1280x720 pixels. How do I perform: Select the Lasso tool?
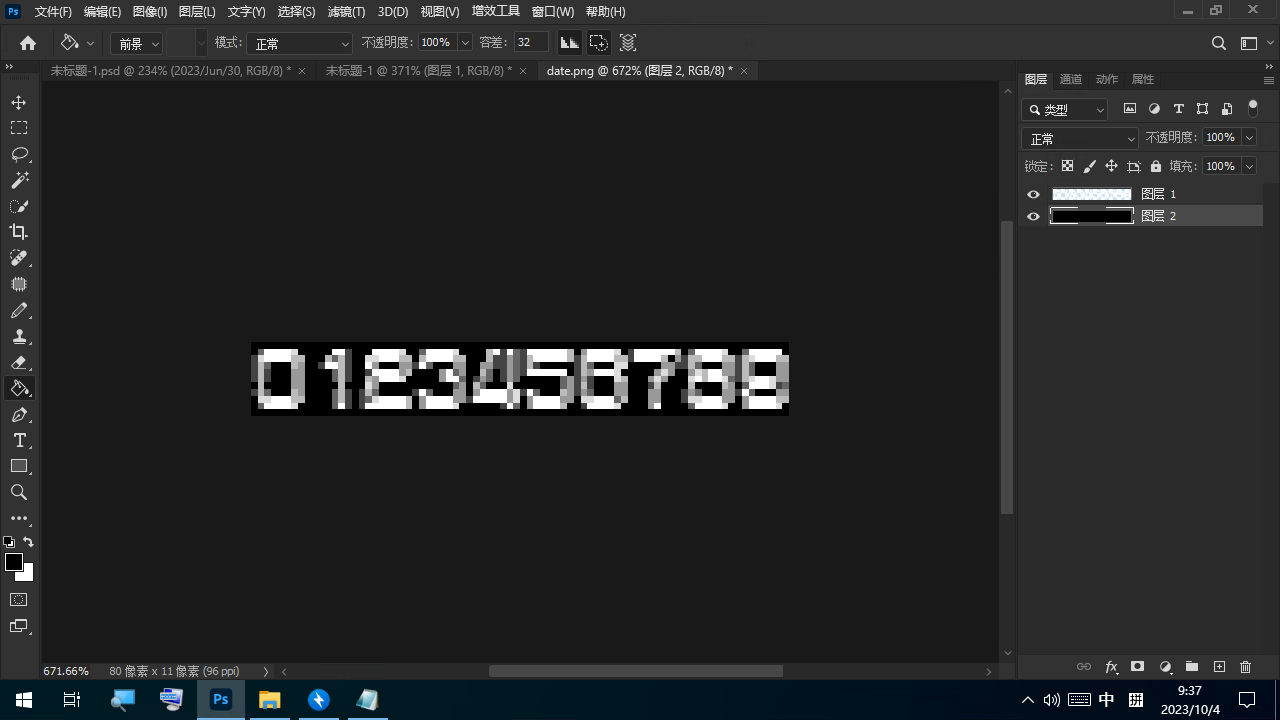pyautogui.click(x=19, y=155)
